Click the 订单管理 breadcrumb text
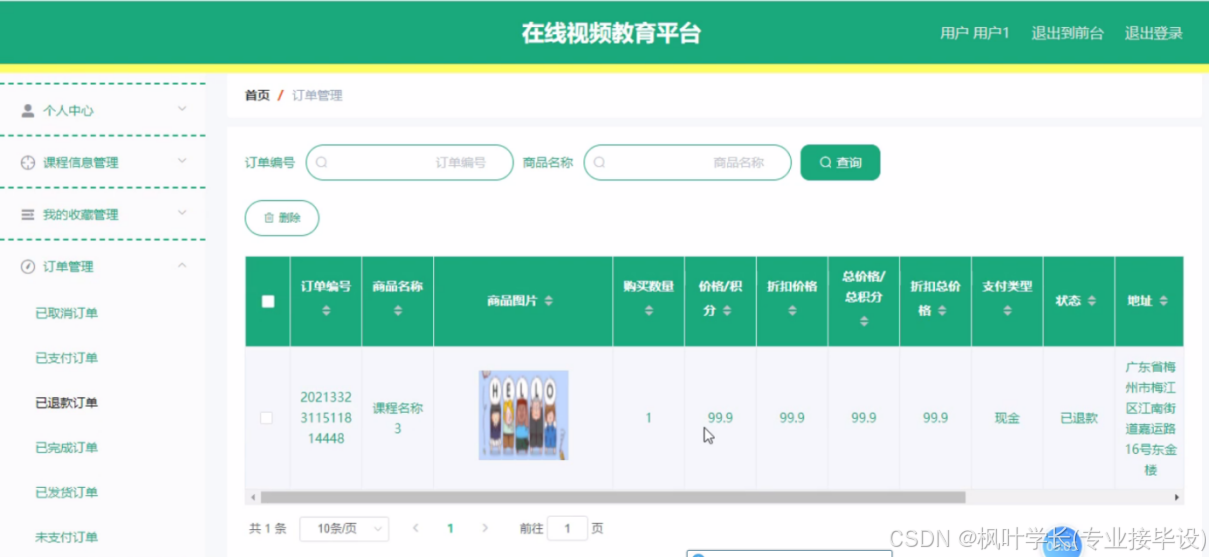Viewport: 1210px width, 558px height. [317, 96]
